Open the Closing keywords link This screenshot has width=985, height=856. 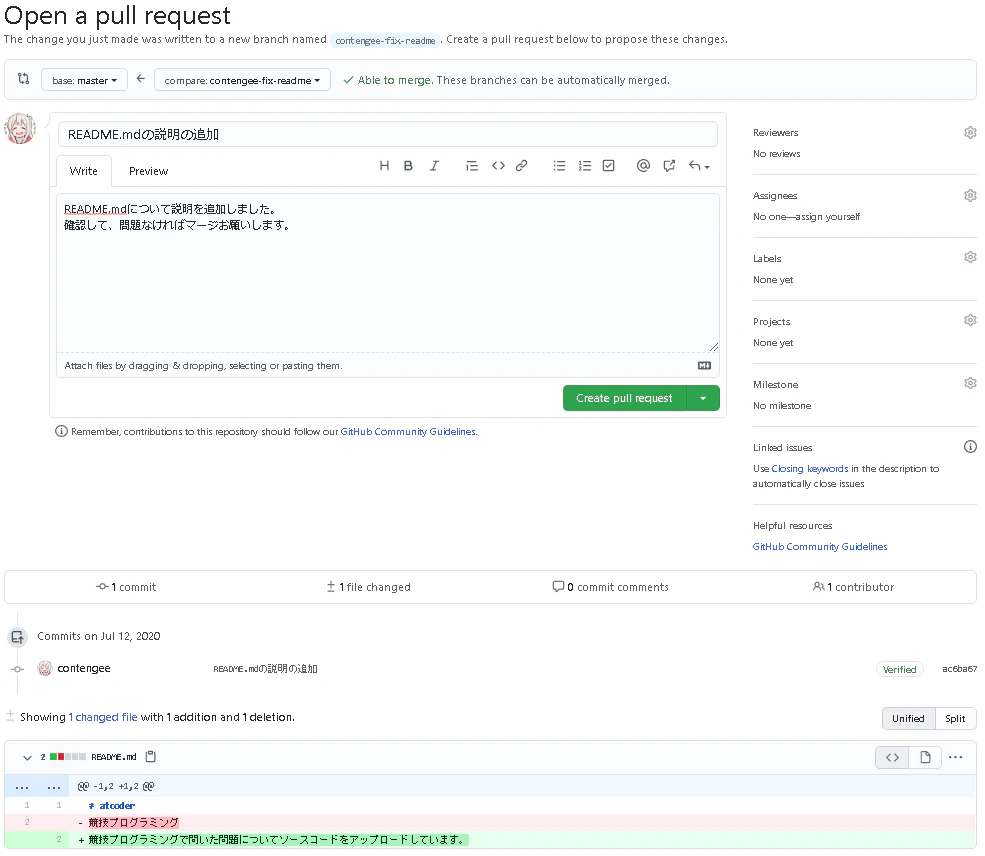[810, 469]
